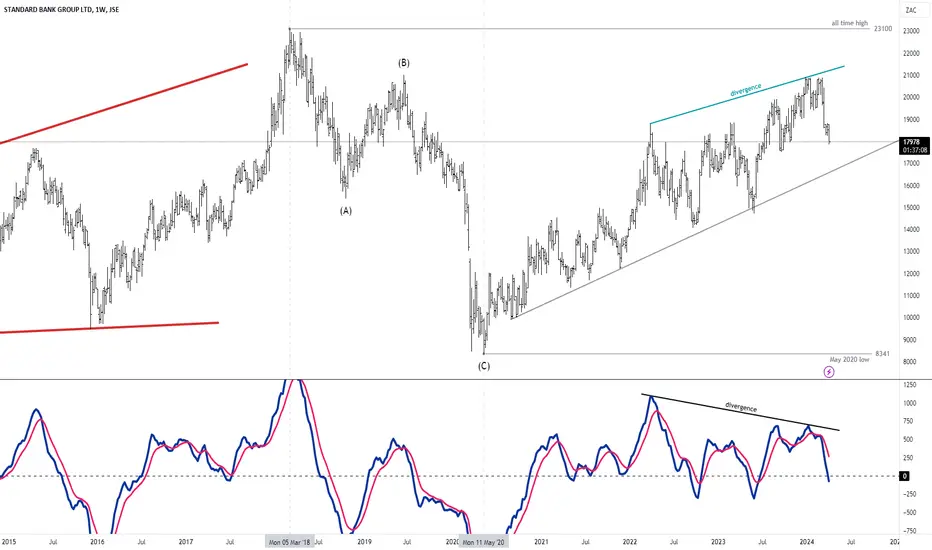Image resolution: width=932 pixels, height=550 pixels.
Task: Click the 1000 indicator axis label
Action: pos(910,403)
